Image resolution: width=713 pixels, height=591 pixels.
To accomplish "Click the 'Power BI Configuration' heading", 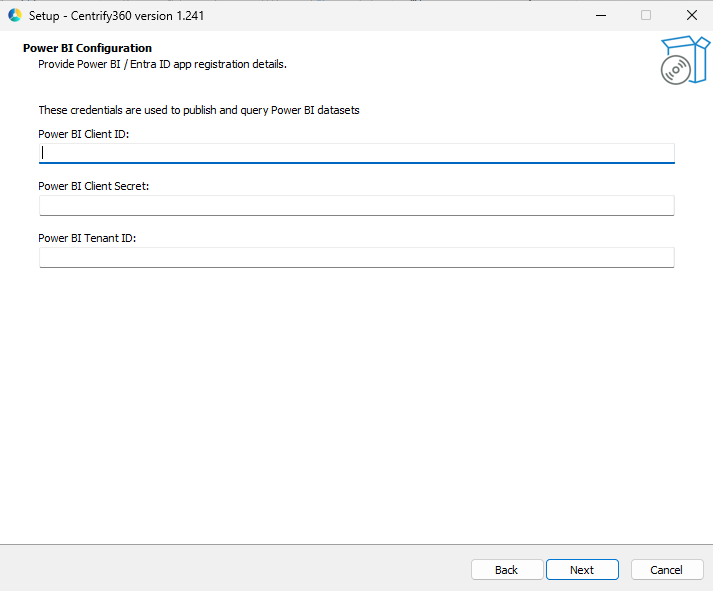I will pos(87,48).
